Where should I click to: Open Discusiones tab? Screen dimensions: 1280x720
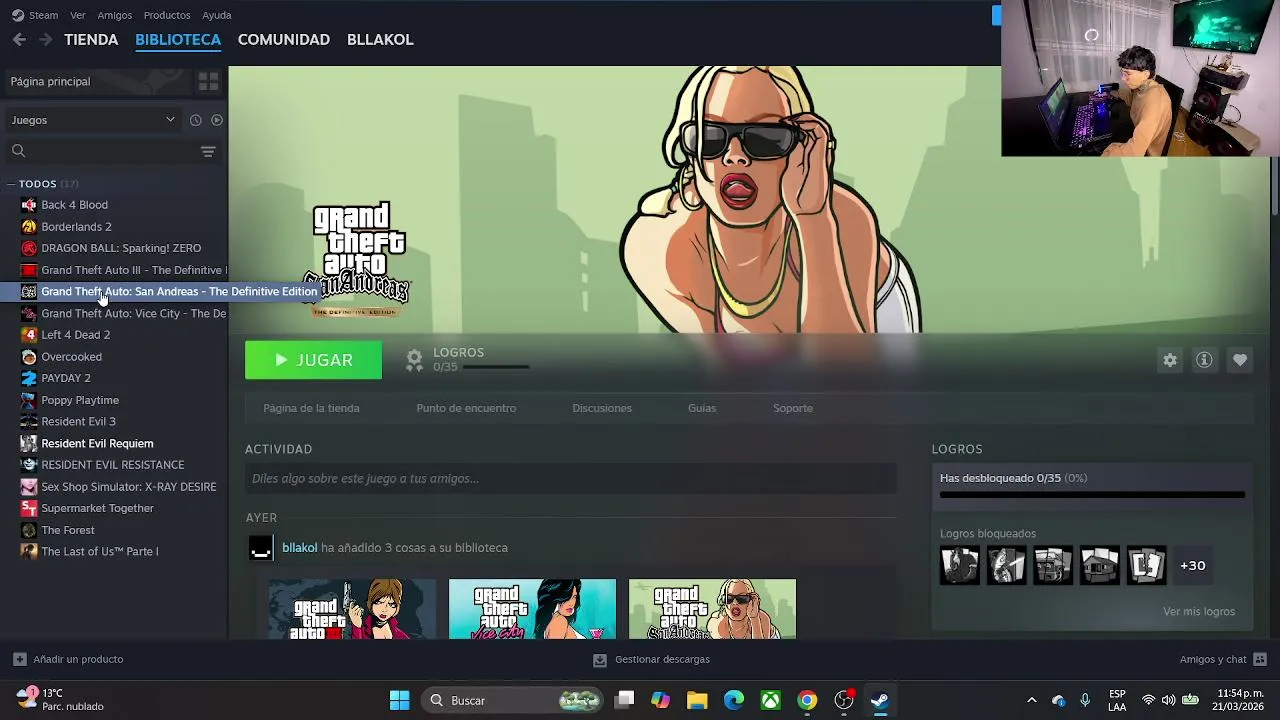pyautogui.click(x=602, y=408)
